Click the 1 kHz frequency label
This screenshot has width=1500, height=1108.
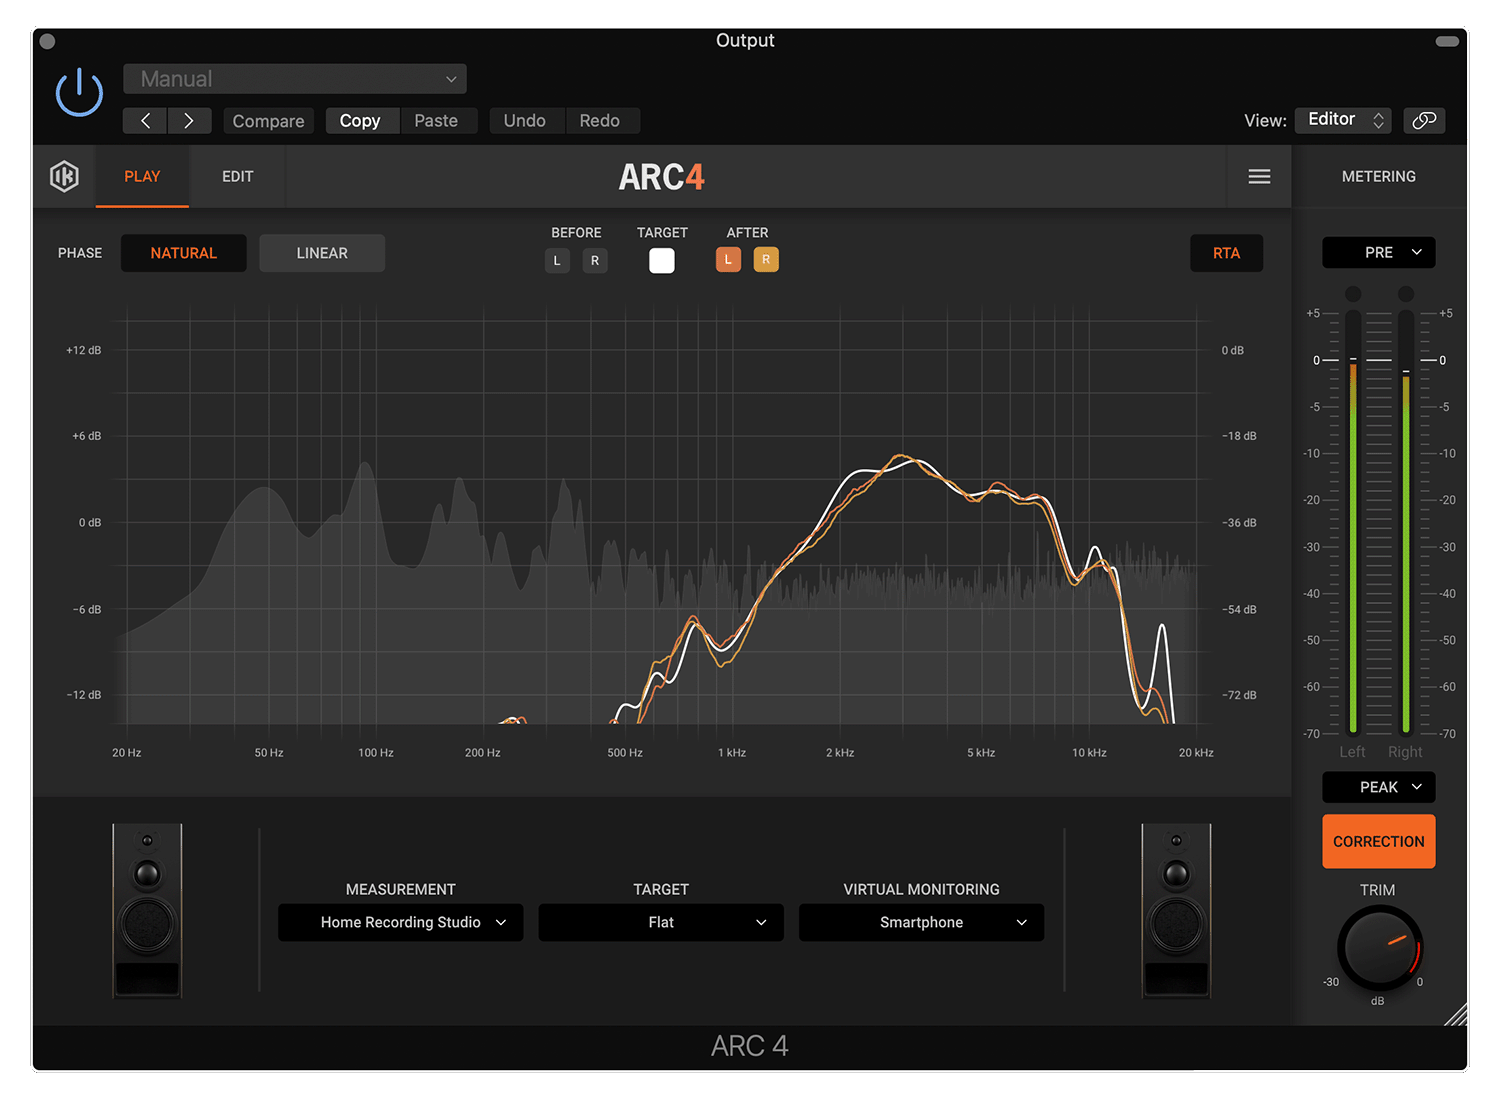[732, 753]
